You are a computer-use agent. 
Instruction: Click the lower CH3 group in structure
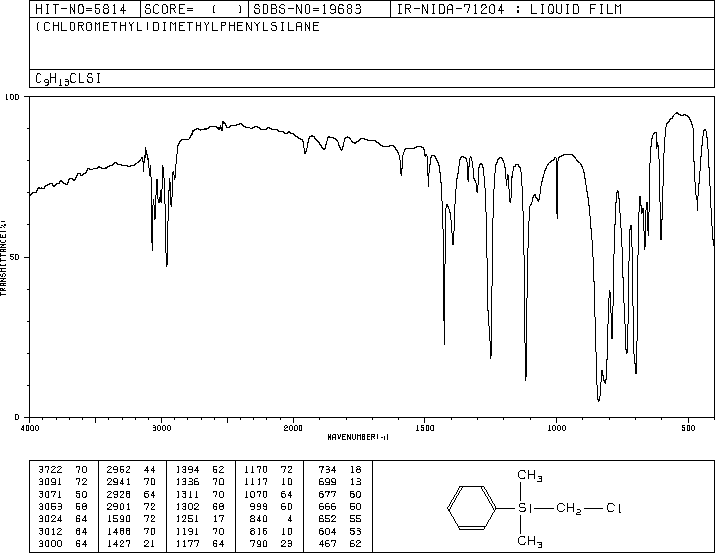click(x=530, y=541)
